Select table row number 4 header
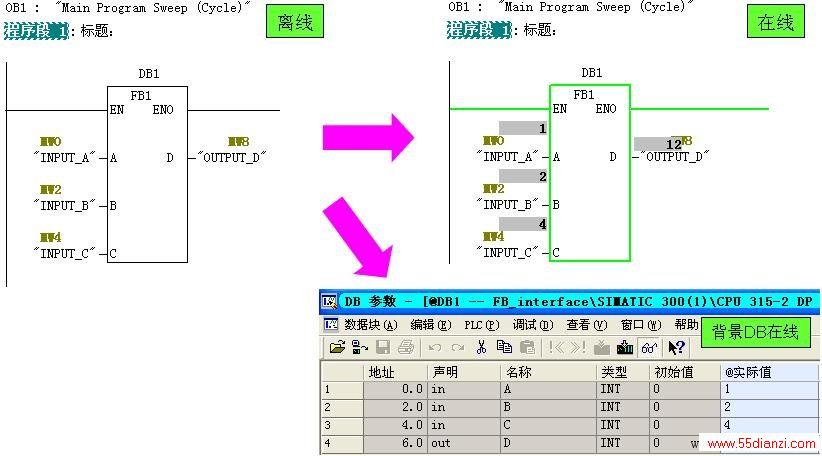 (x=342, y=443)
